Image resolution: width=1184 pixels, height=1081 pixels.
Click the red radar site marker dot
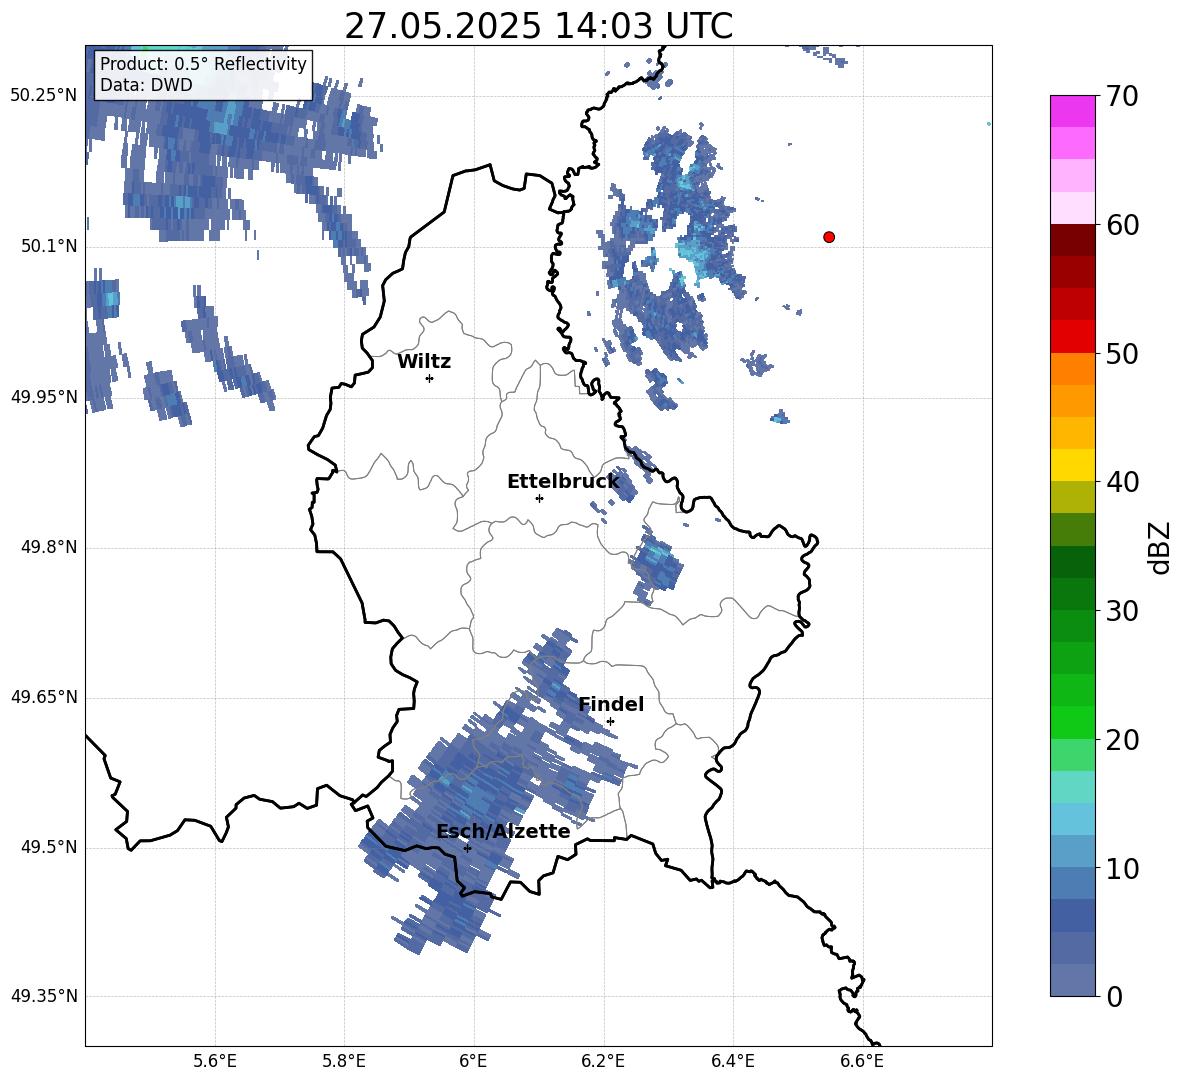[x=829, y=237]
